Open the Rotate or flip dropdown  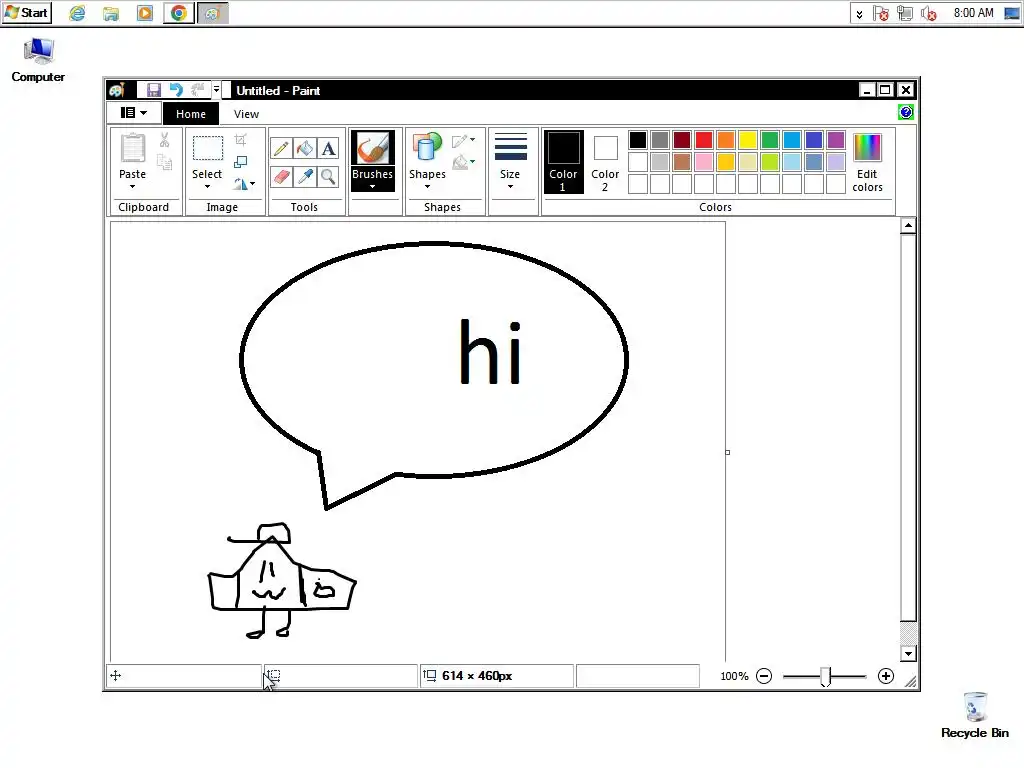pyautogui.click(x=244, y=184)
